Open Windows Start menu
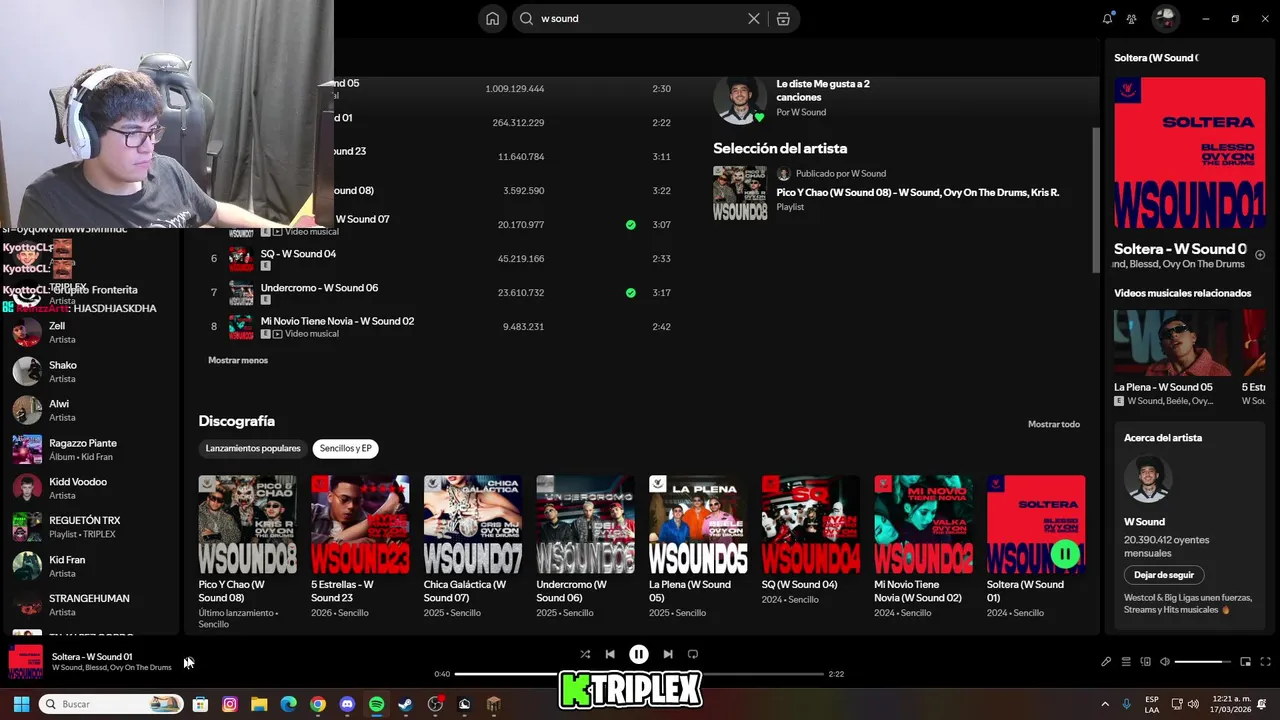1280x720 pixels. (21, 704)
